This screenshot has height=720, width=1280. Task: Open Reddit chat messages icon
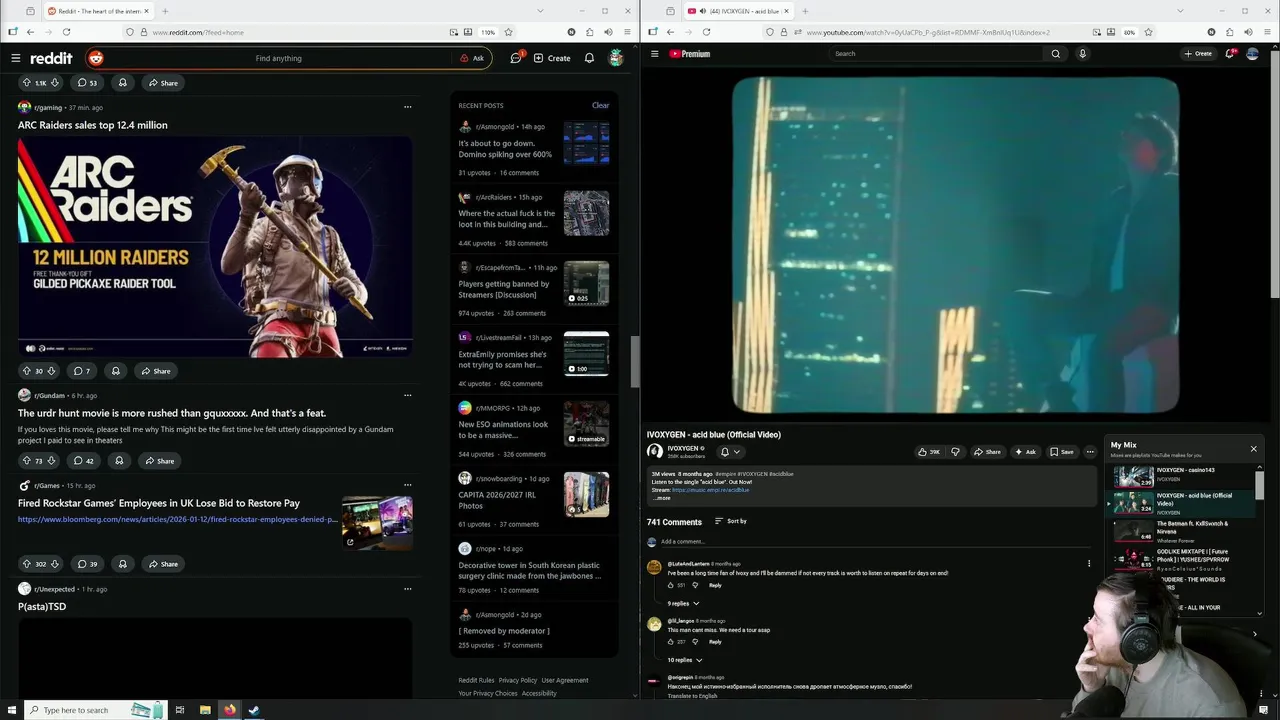coord(516,58)
